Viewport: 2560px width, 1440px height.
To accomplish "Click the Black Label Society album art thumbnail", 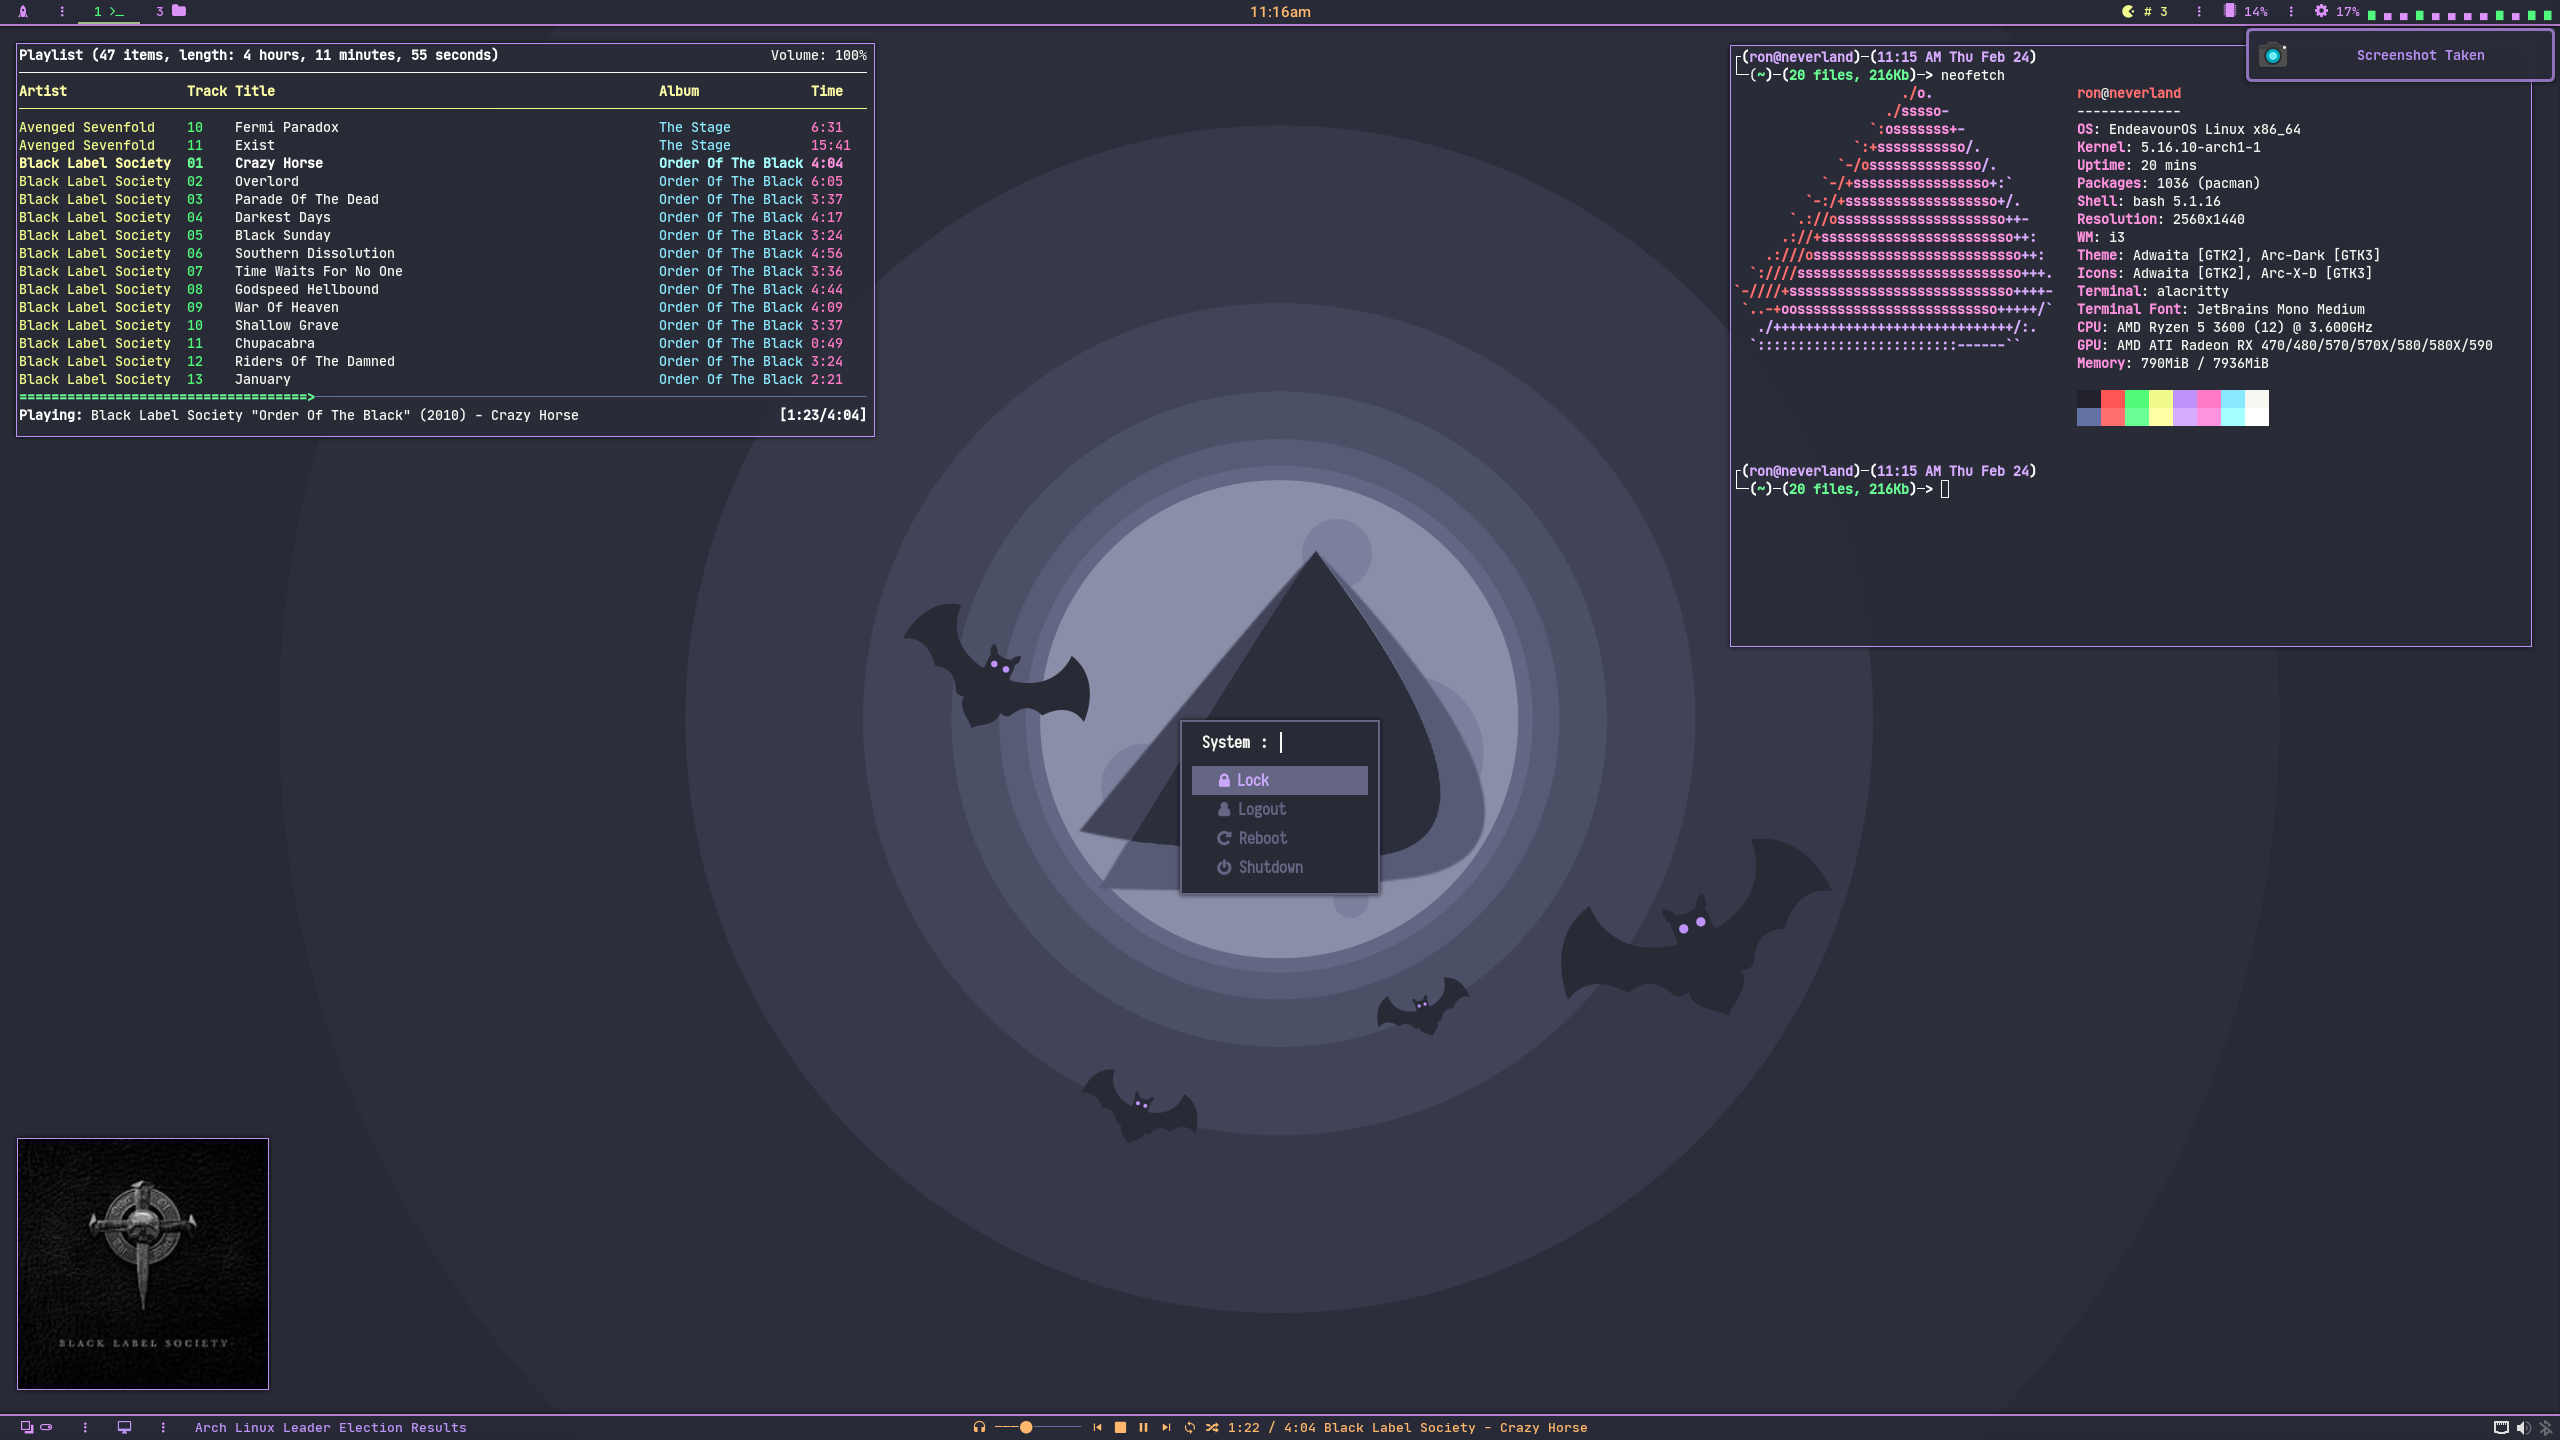I will point(143,1263).
